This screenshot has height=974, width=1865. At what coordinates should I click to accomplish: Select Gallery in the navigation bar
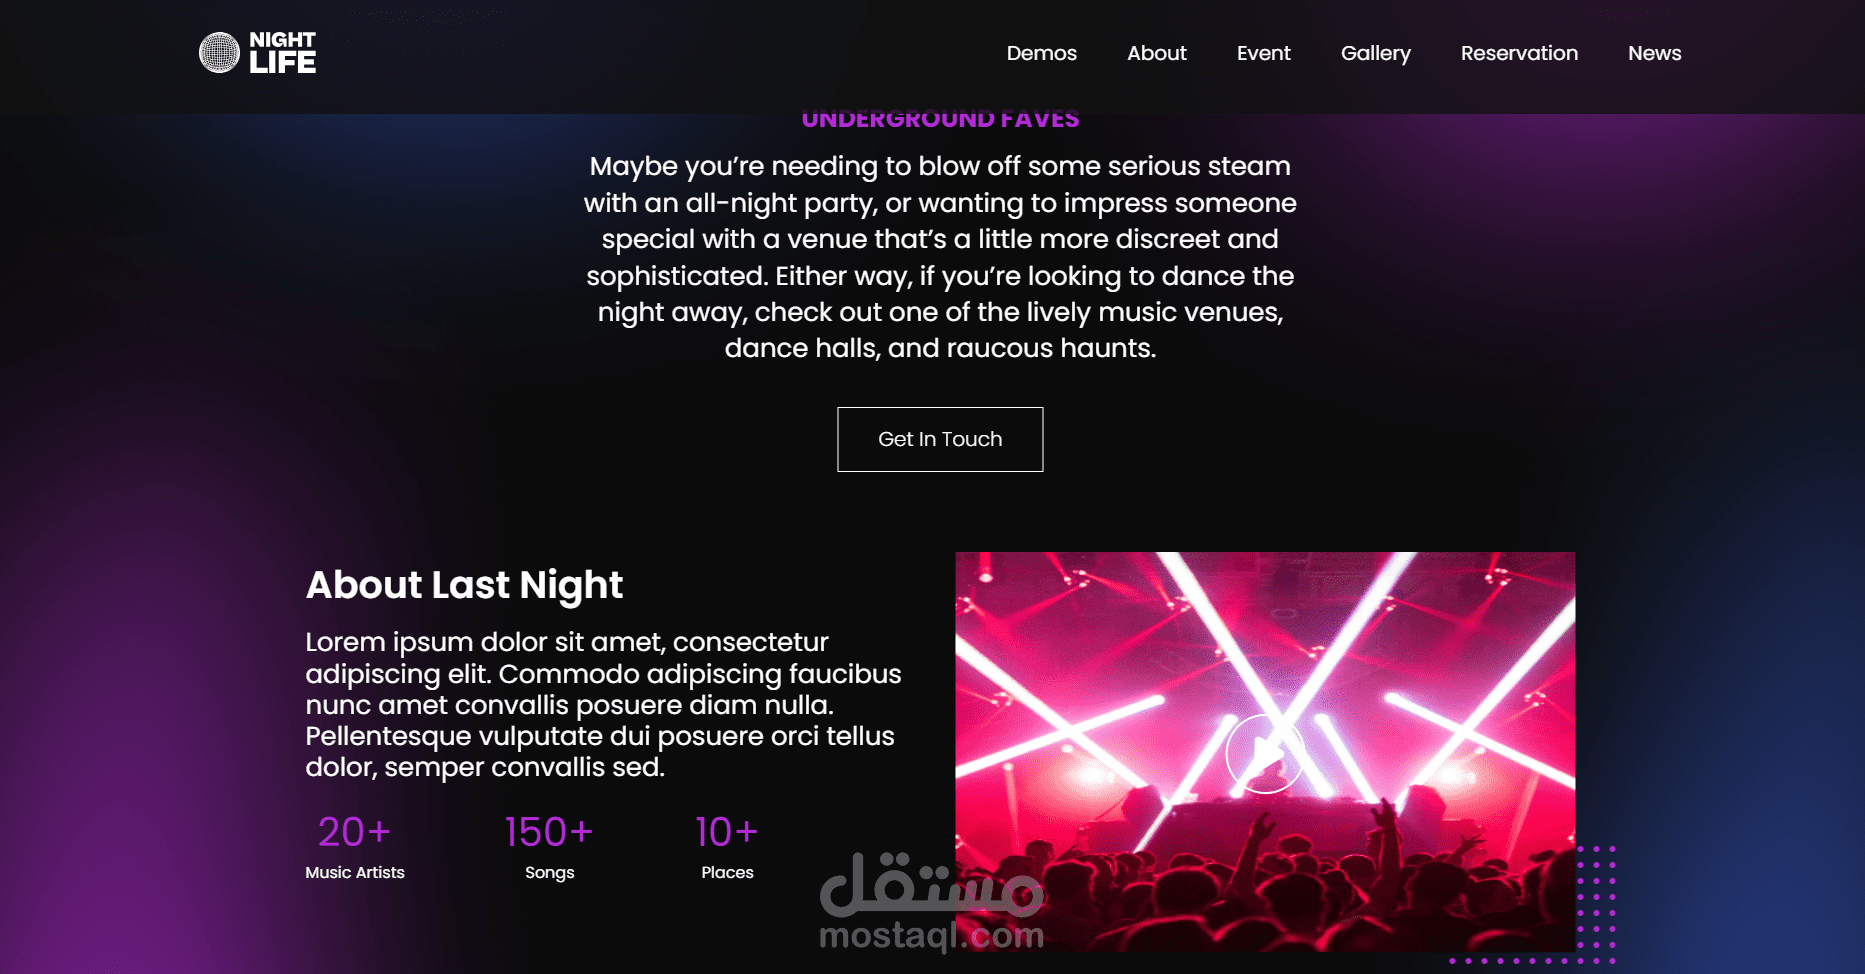[x=1375, y=54]
